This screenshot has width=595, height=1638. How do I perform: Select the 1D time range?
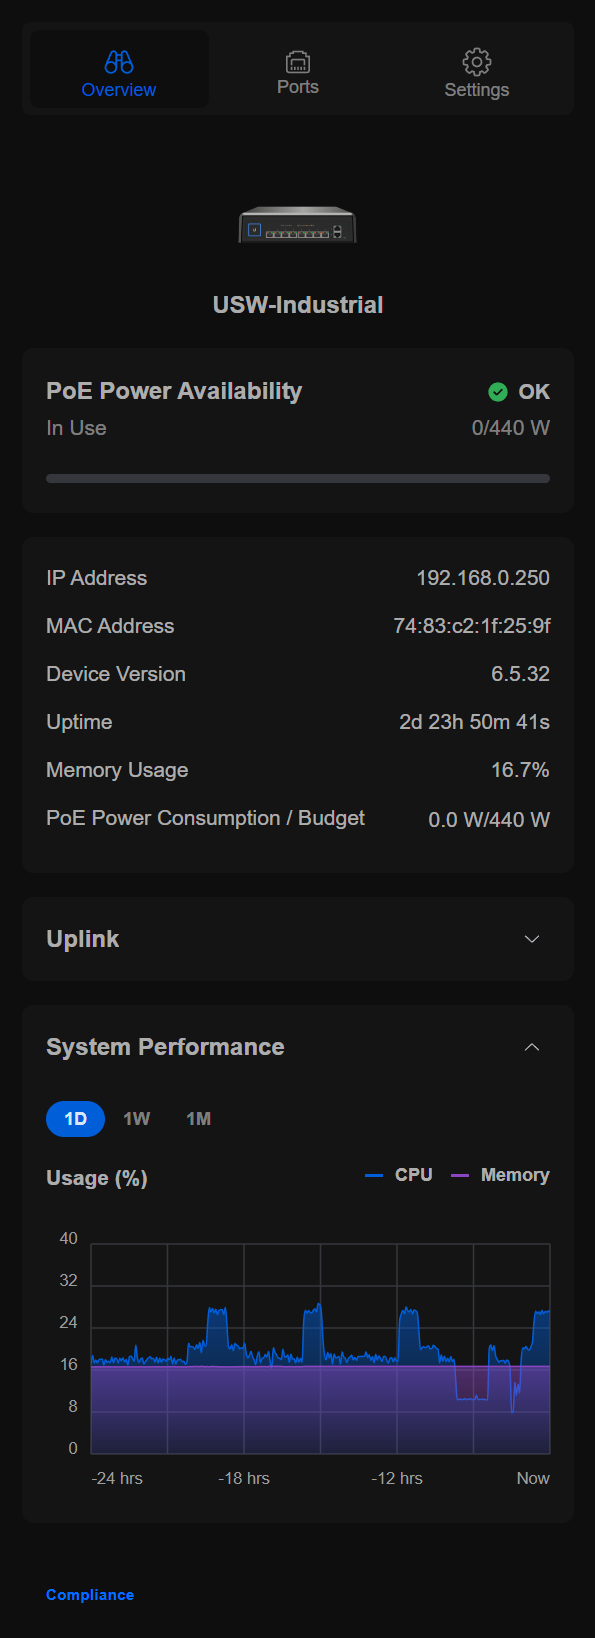[x=75, y=1119]
